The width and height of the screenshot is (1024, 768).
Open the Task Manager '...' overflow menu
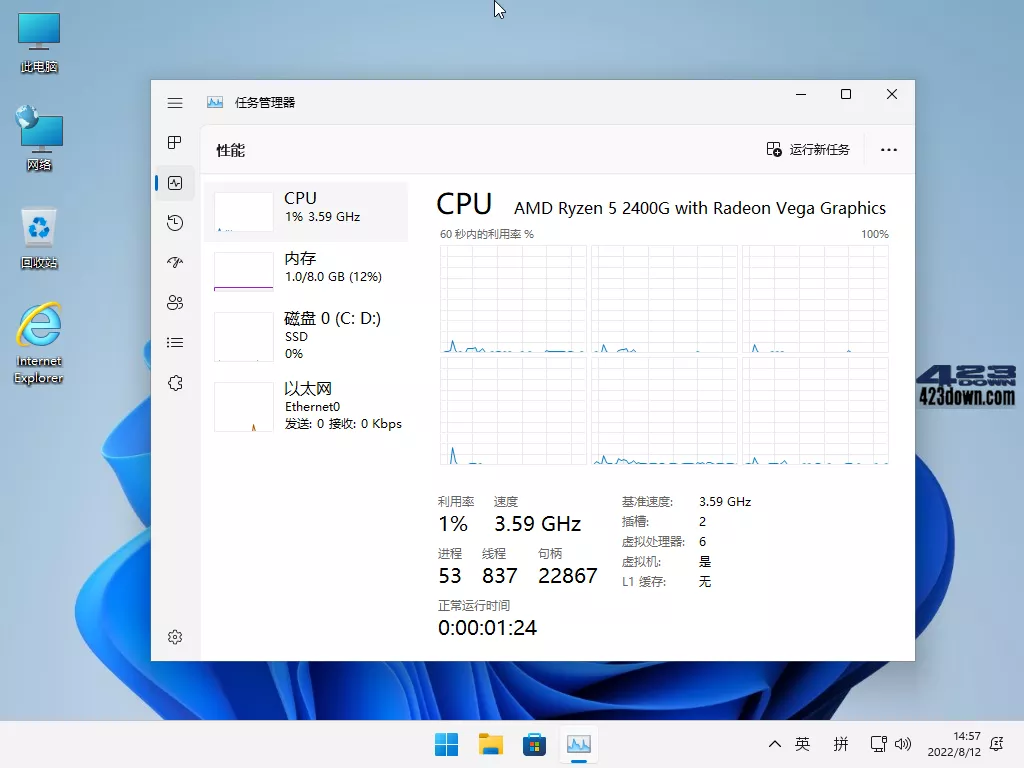tap(889, 148)
